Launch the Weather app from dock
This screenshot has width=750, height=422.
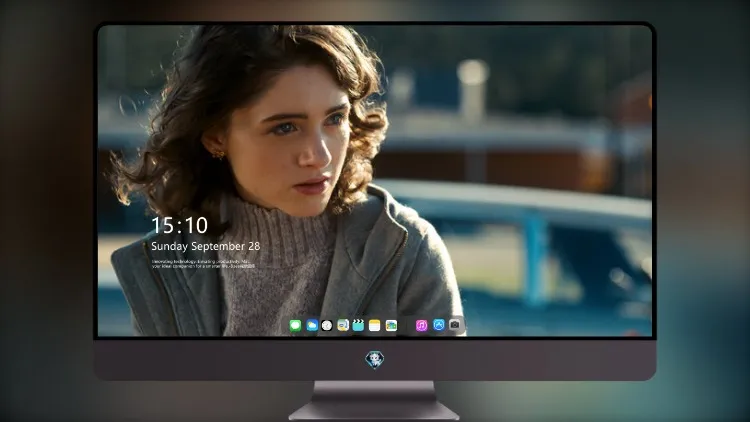pos(312,326)
